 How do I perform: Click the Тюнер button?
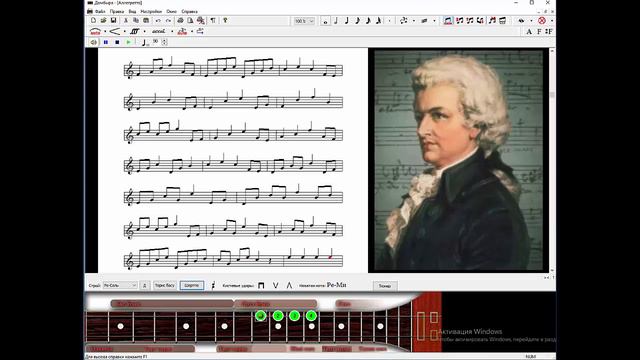click(x=385, y=286)
